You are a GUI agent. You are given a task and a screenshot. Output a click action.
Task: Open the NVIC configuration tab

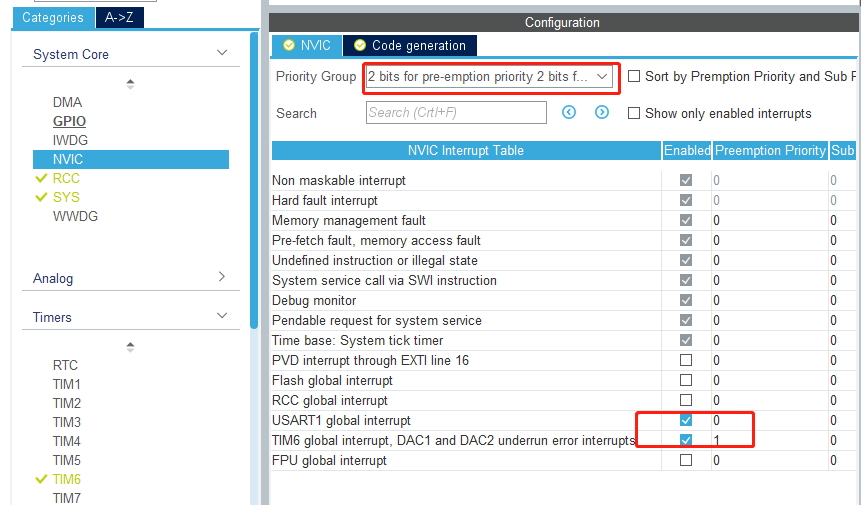(306, 46)
